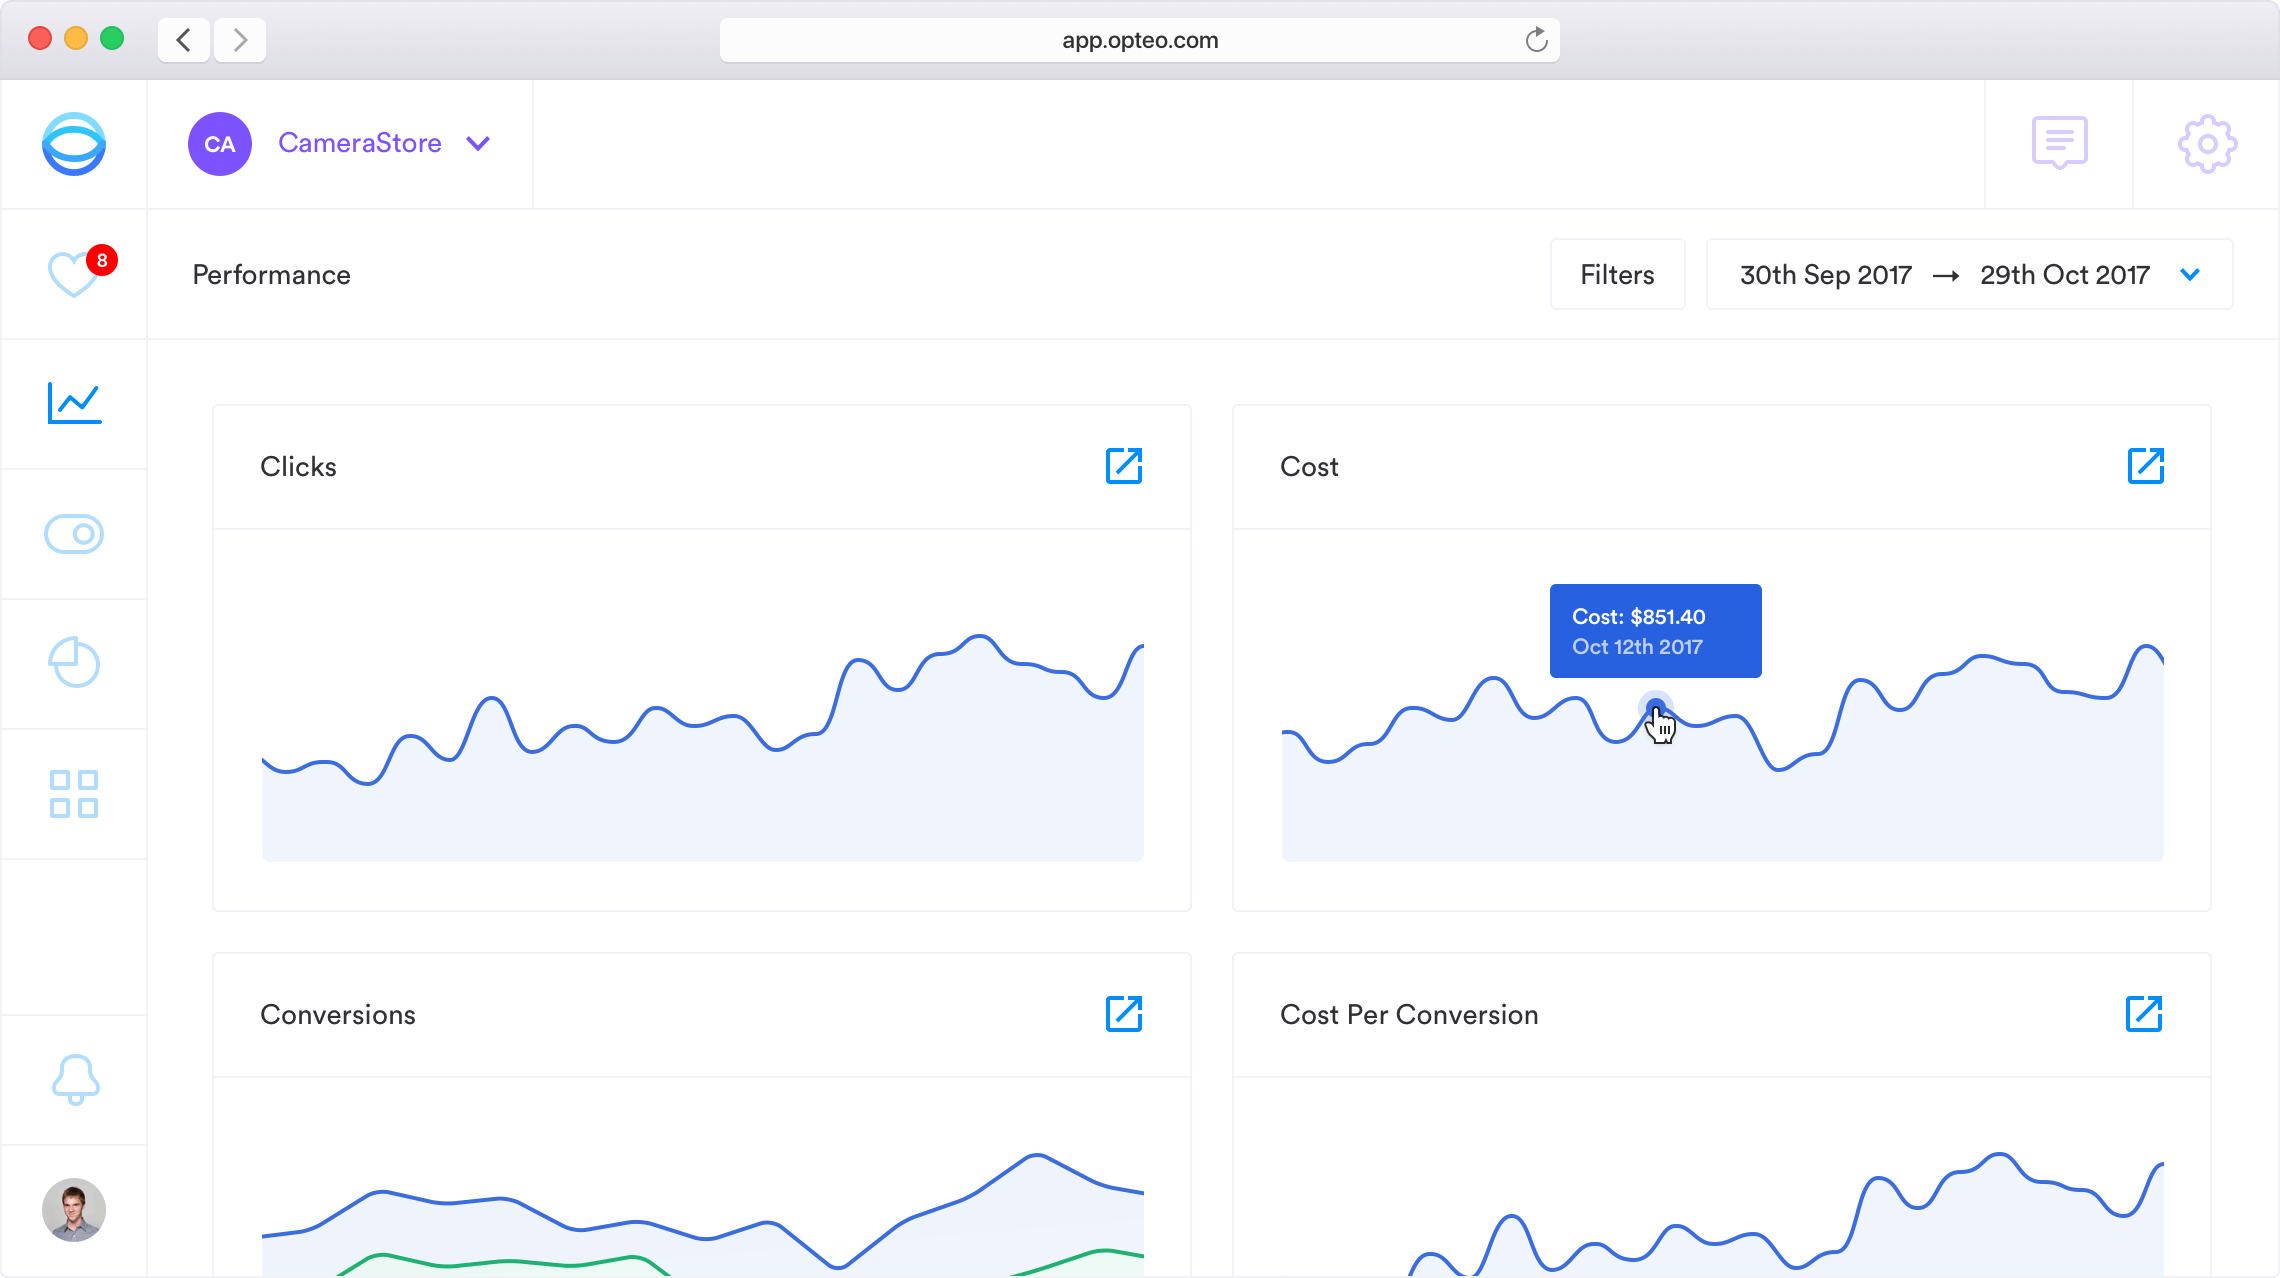Image resolution: width=2280 pixels, height=1278 pixels.
Task: Open the toggle-shaped sidebar icon
Action: pos(74,534)
